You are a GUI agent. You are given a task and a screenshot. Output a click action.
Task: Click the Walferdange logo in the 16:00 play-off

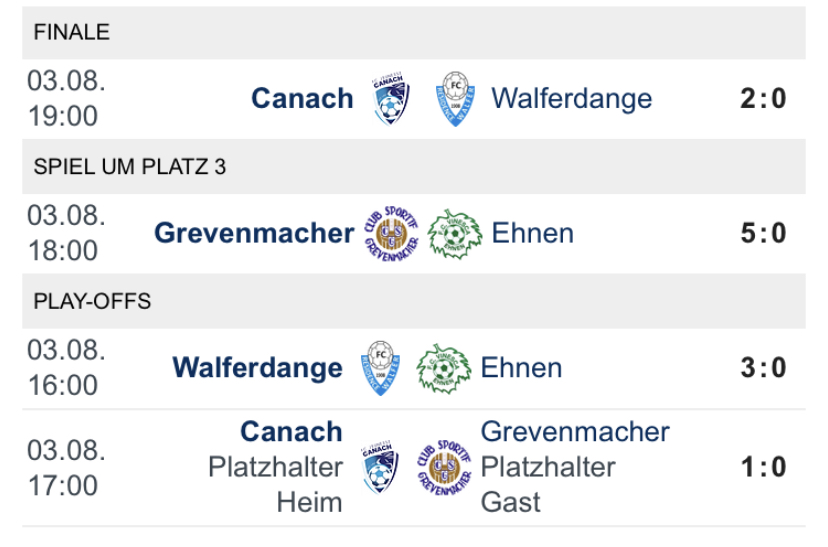pyautogui.click(x=379, y=368)
